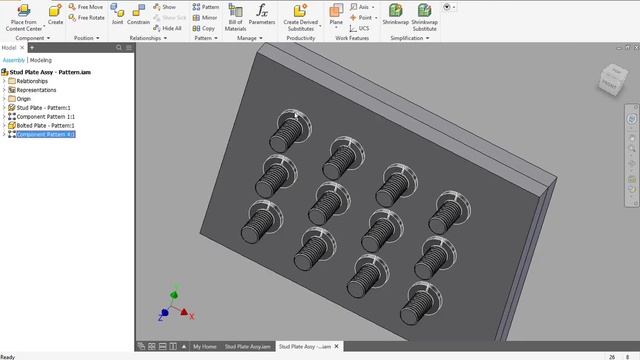Viewport: 640px width, 360px height.
Task: Expand the document tab bar arrow
Action: [x=184, y=346]
